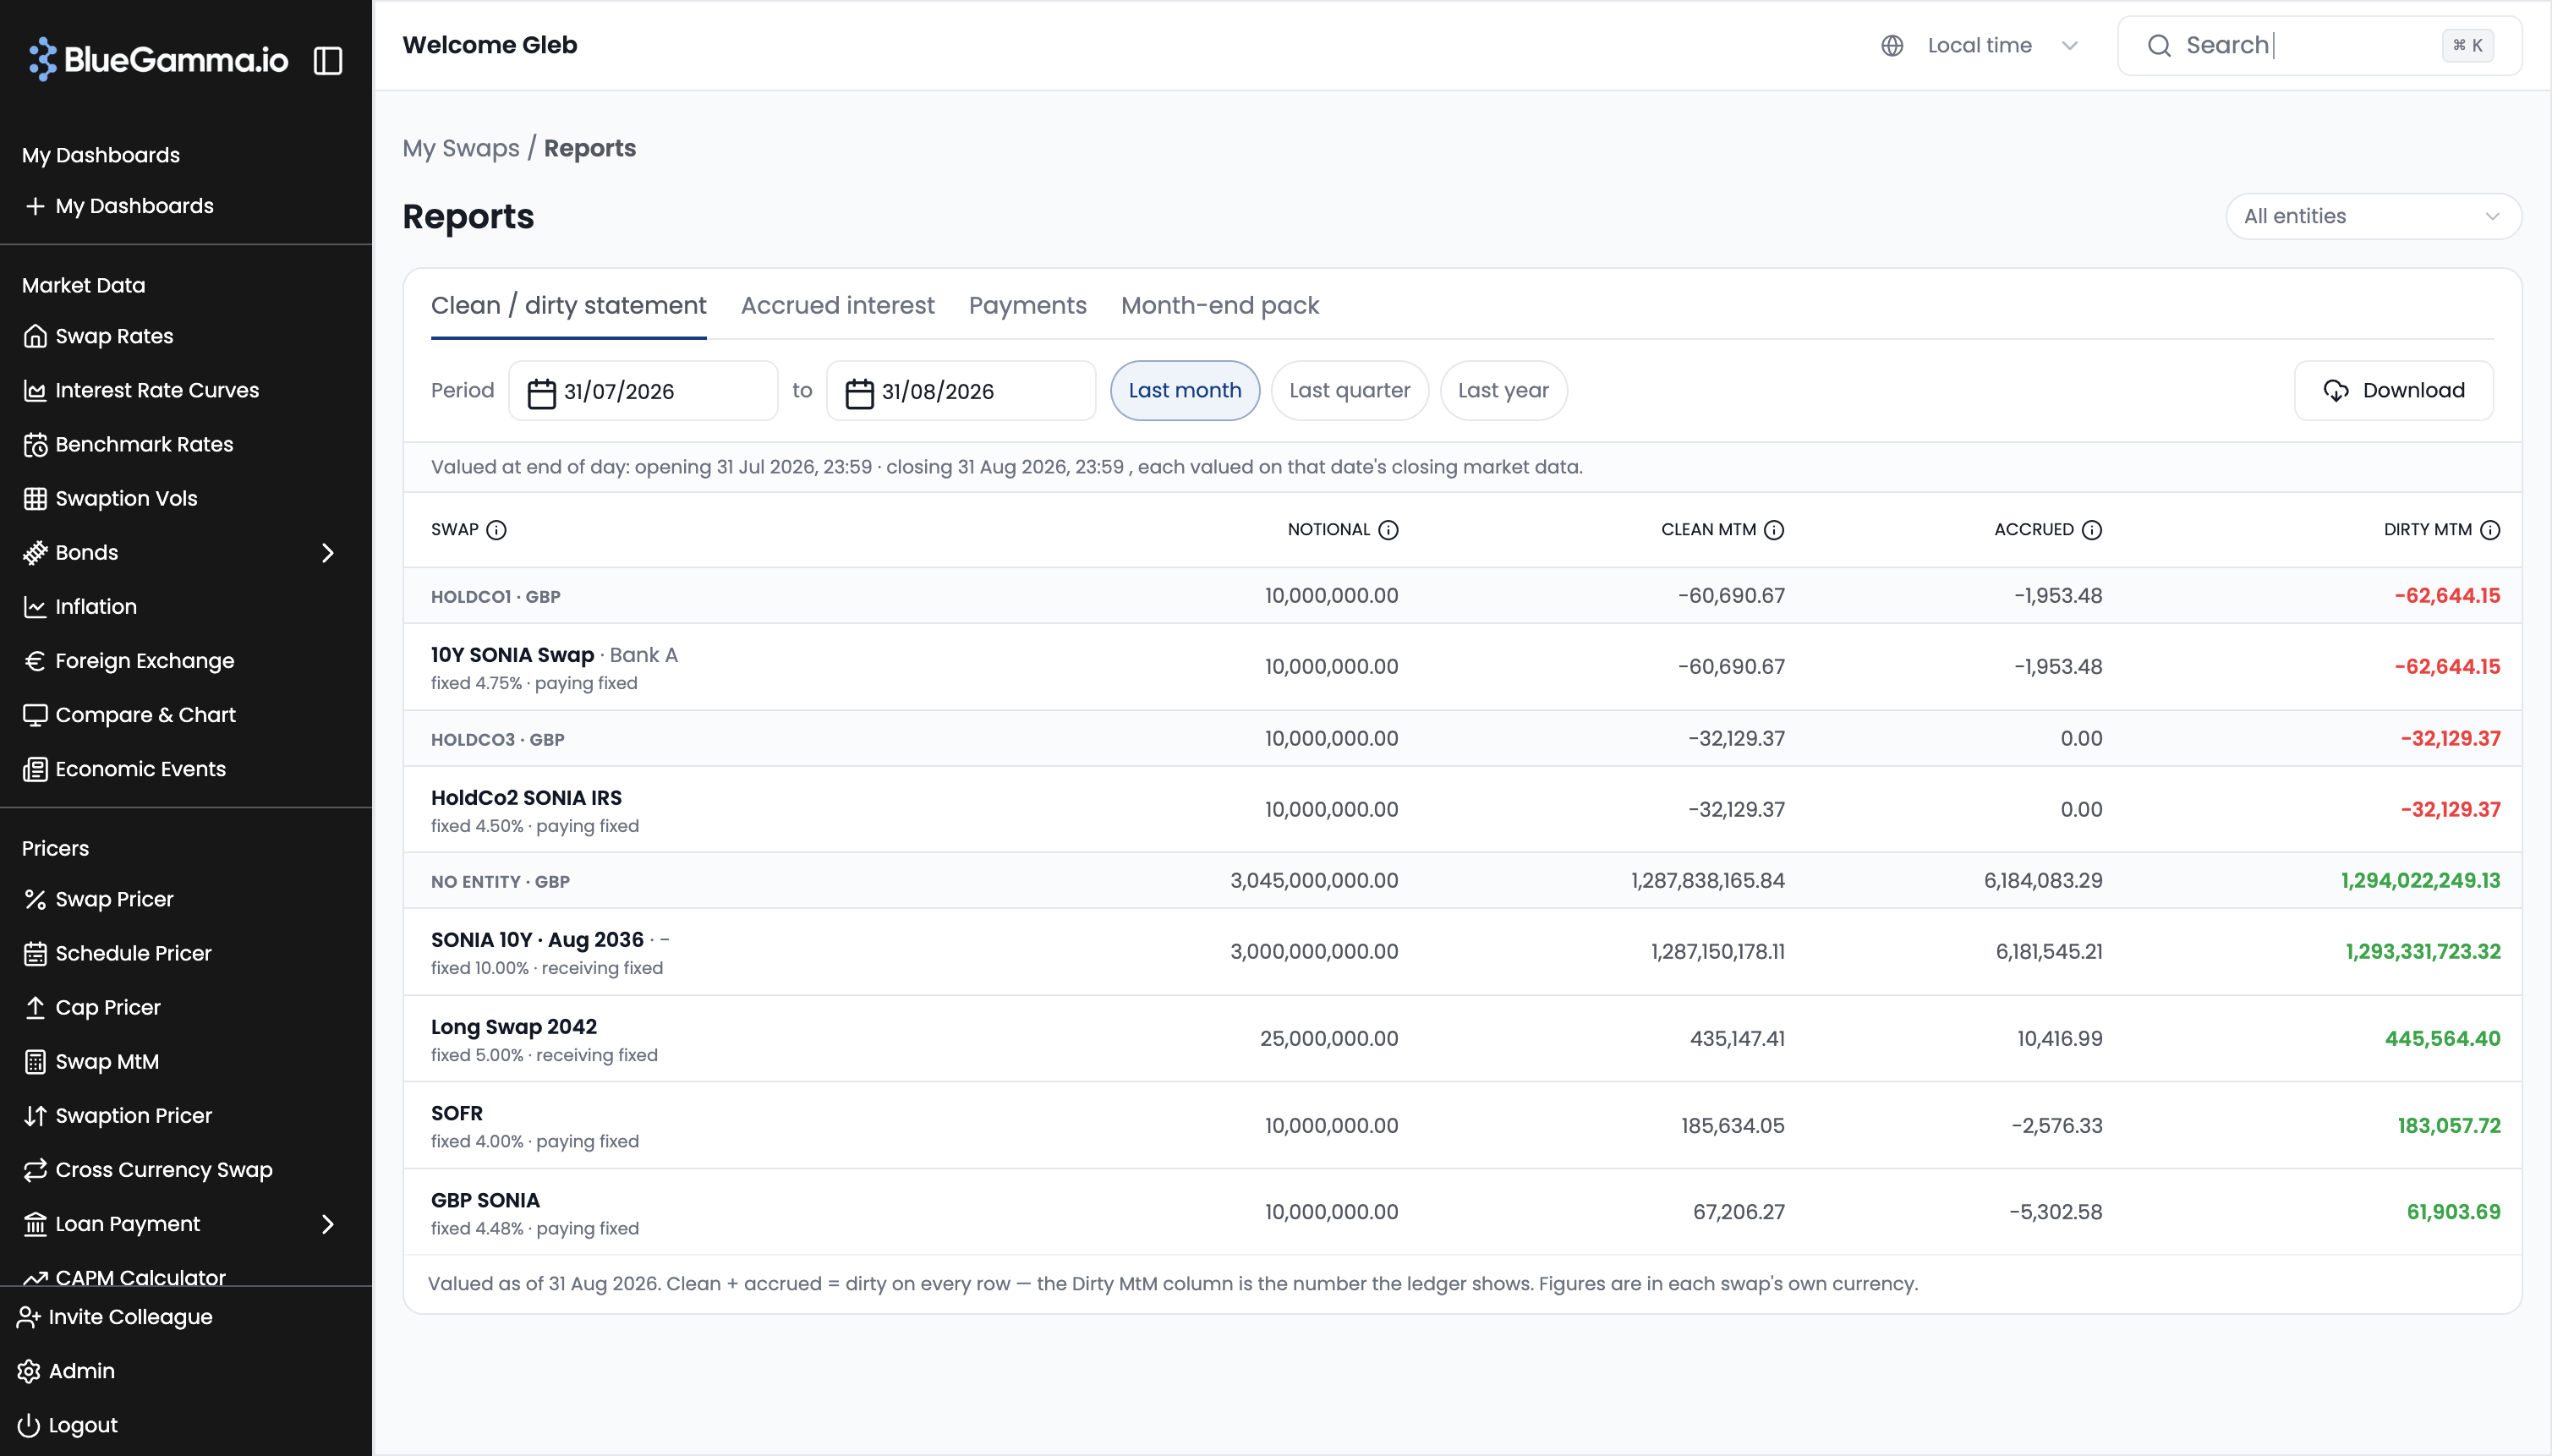Download the report
The height and width of the screenshot is (1456, 2552).
[x=2393, y=391]
